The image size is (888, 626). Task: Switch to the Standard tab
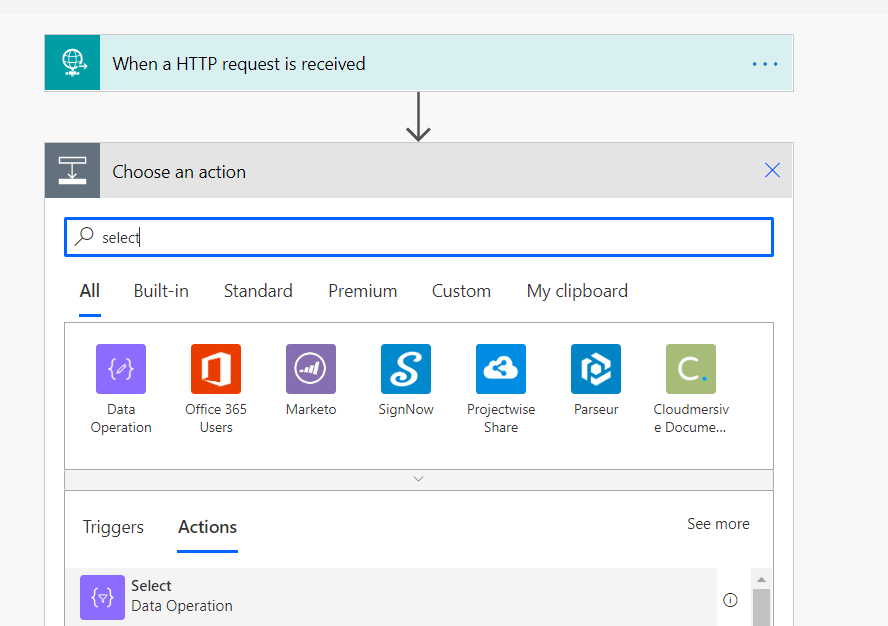(258, 291)
